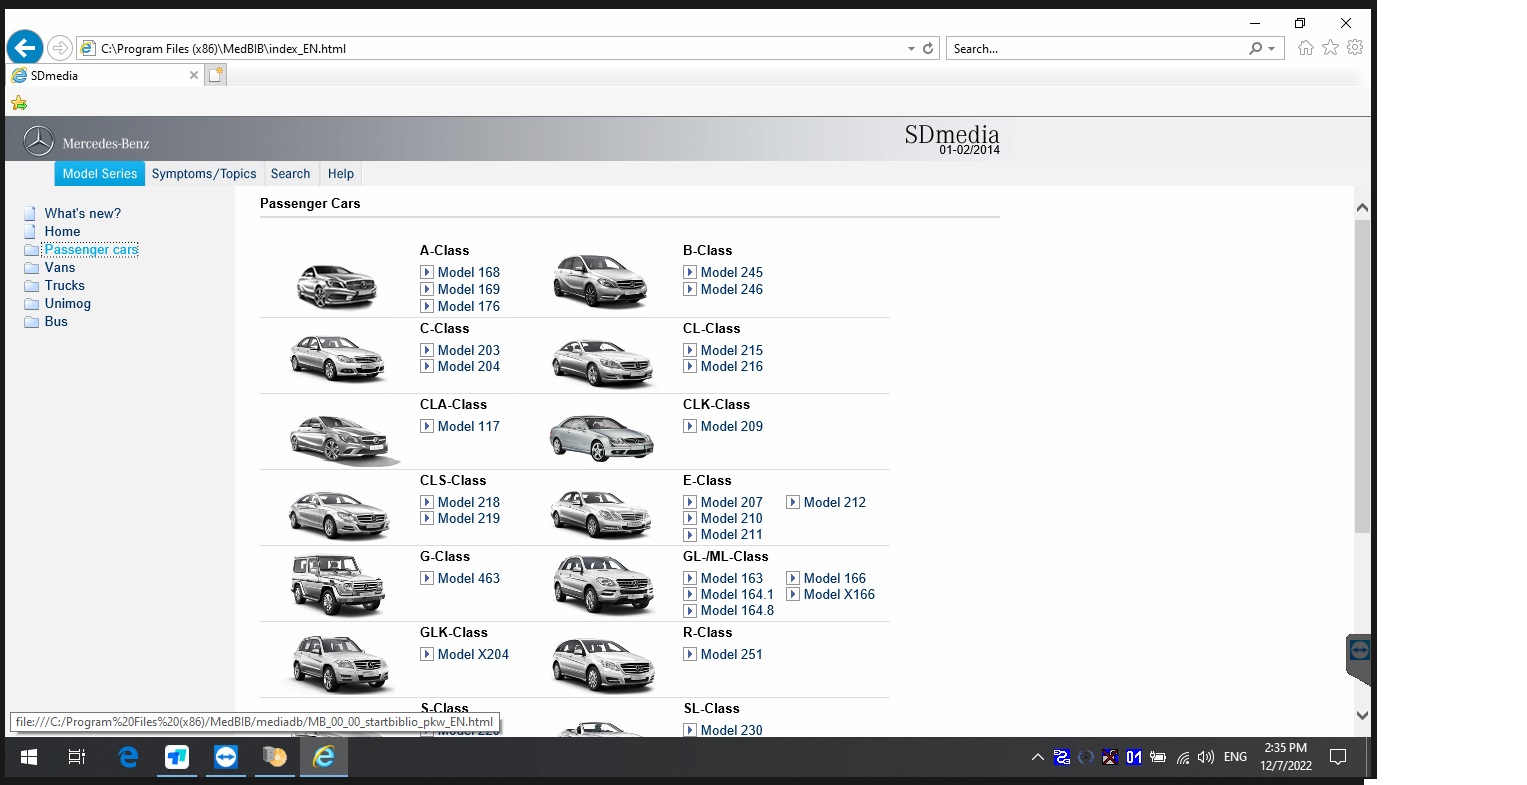Image resolution: width=1527 pixels, height=785 pixels.
Task: Select Passenger cars folder in the sidebar
Action: pos(91,250)
